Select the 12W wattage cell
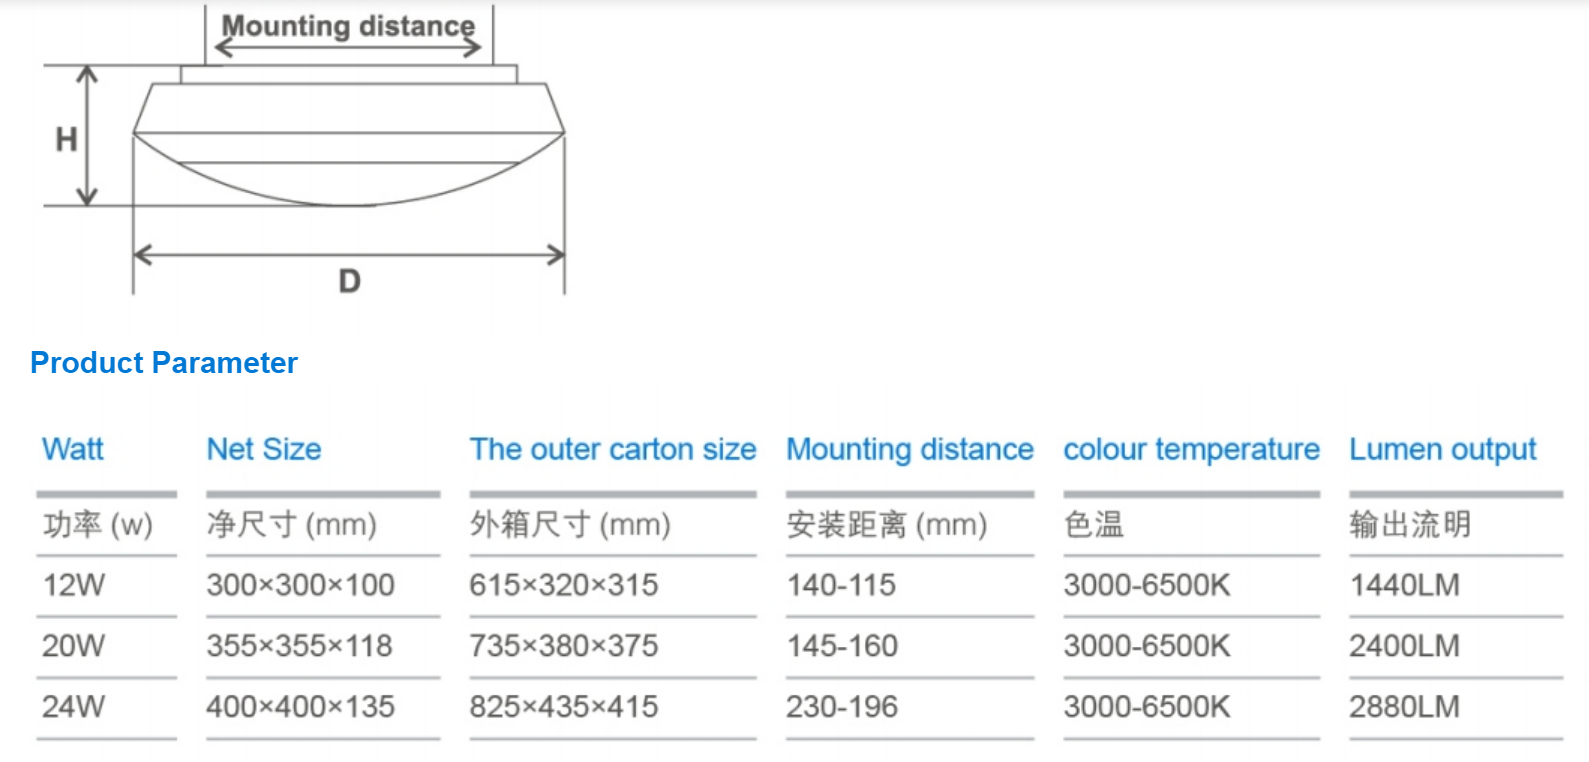Image resolution: width=1589 pixels, height=762 pixels. 73,585
